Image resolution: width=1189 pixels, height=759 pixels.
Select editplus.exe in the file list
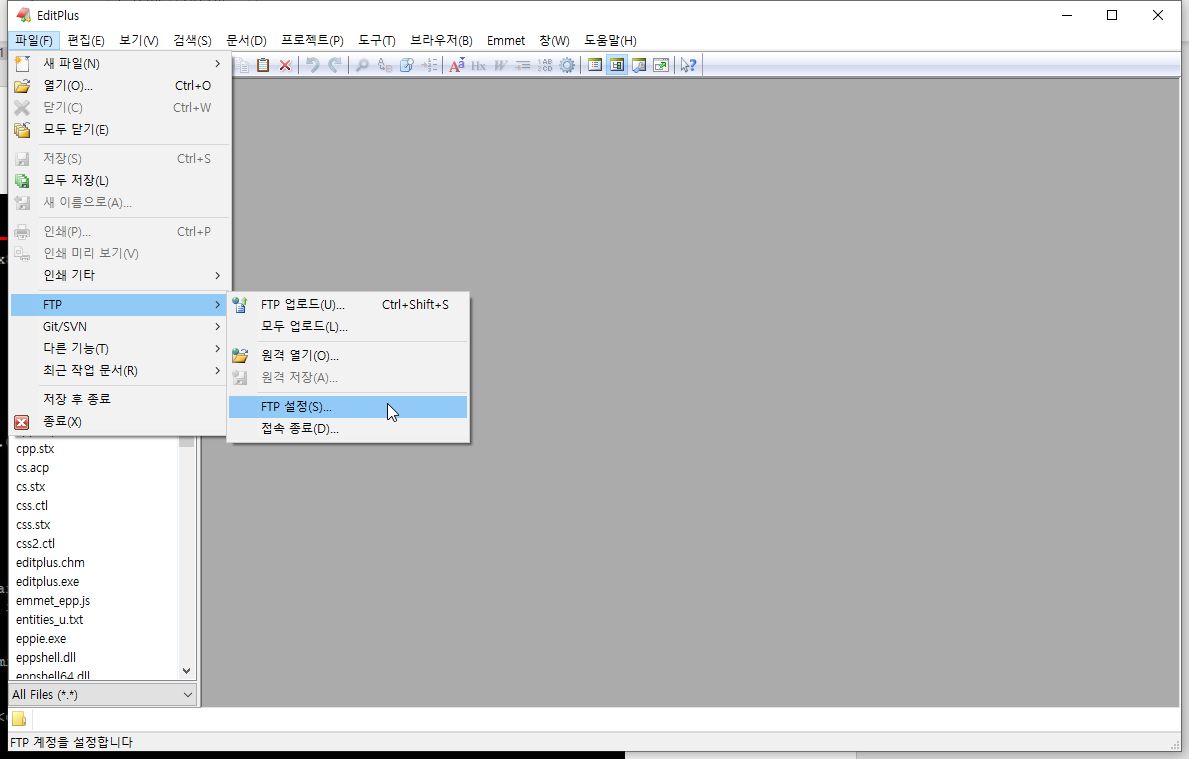tap(47, 582)
